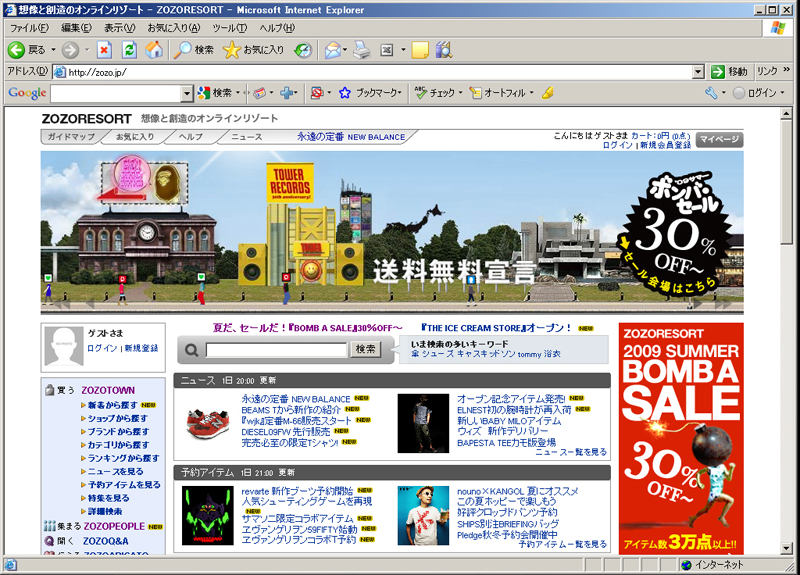Go to the home page via house icon
The height and width of the screenshot is (575, 800).
154,49
